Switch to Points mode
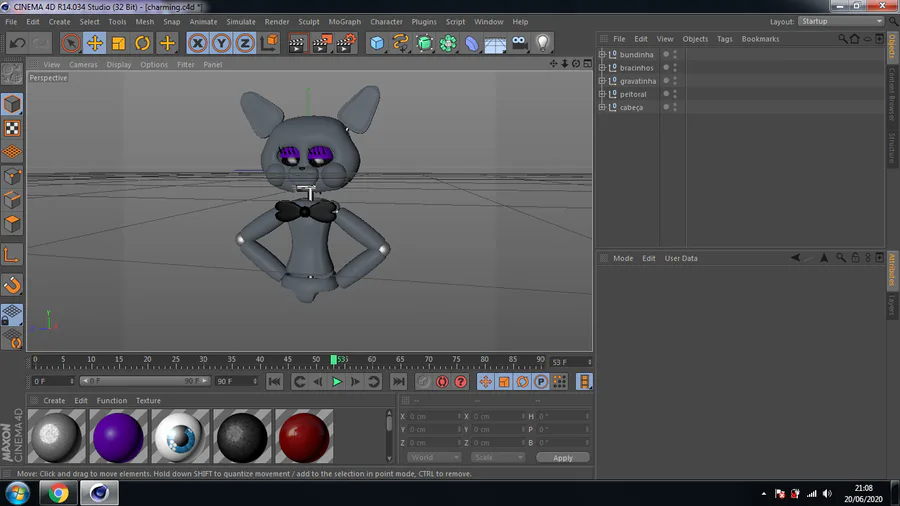Screen dimensions: 900x506 (12, 176)
